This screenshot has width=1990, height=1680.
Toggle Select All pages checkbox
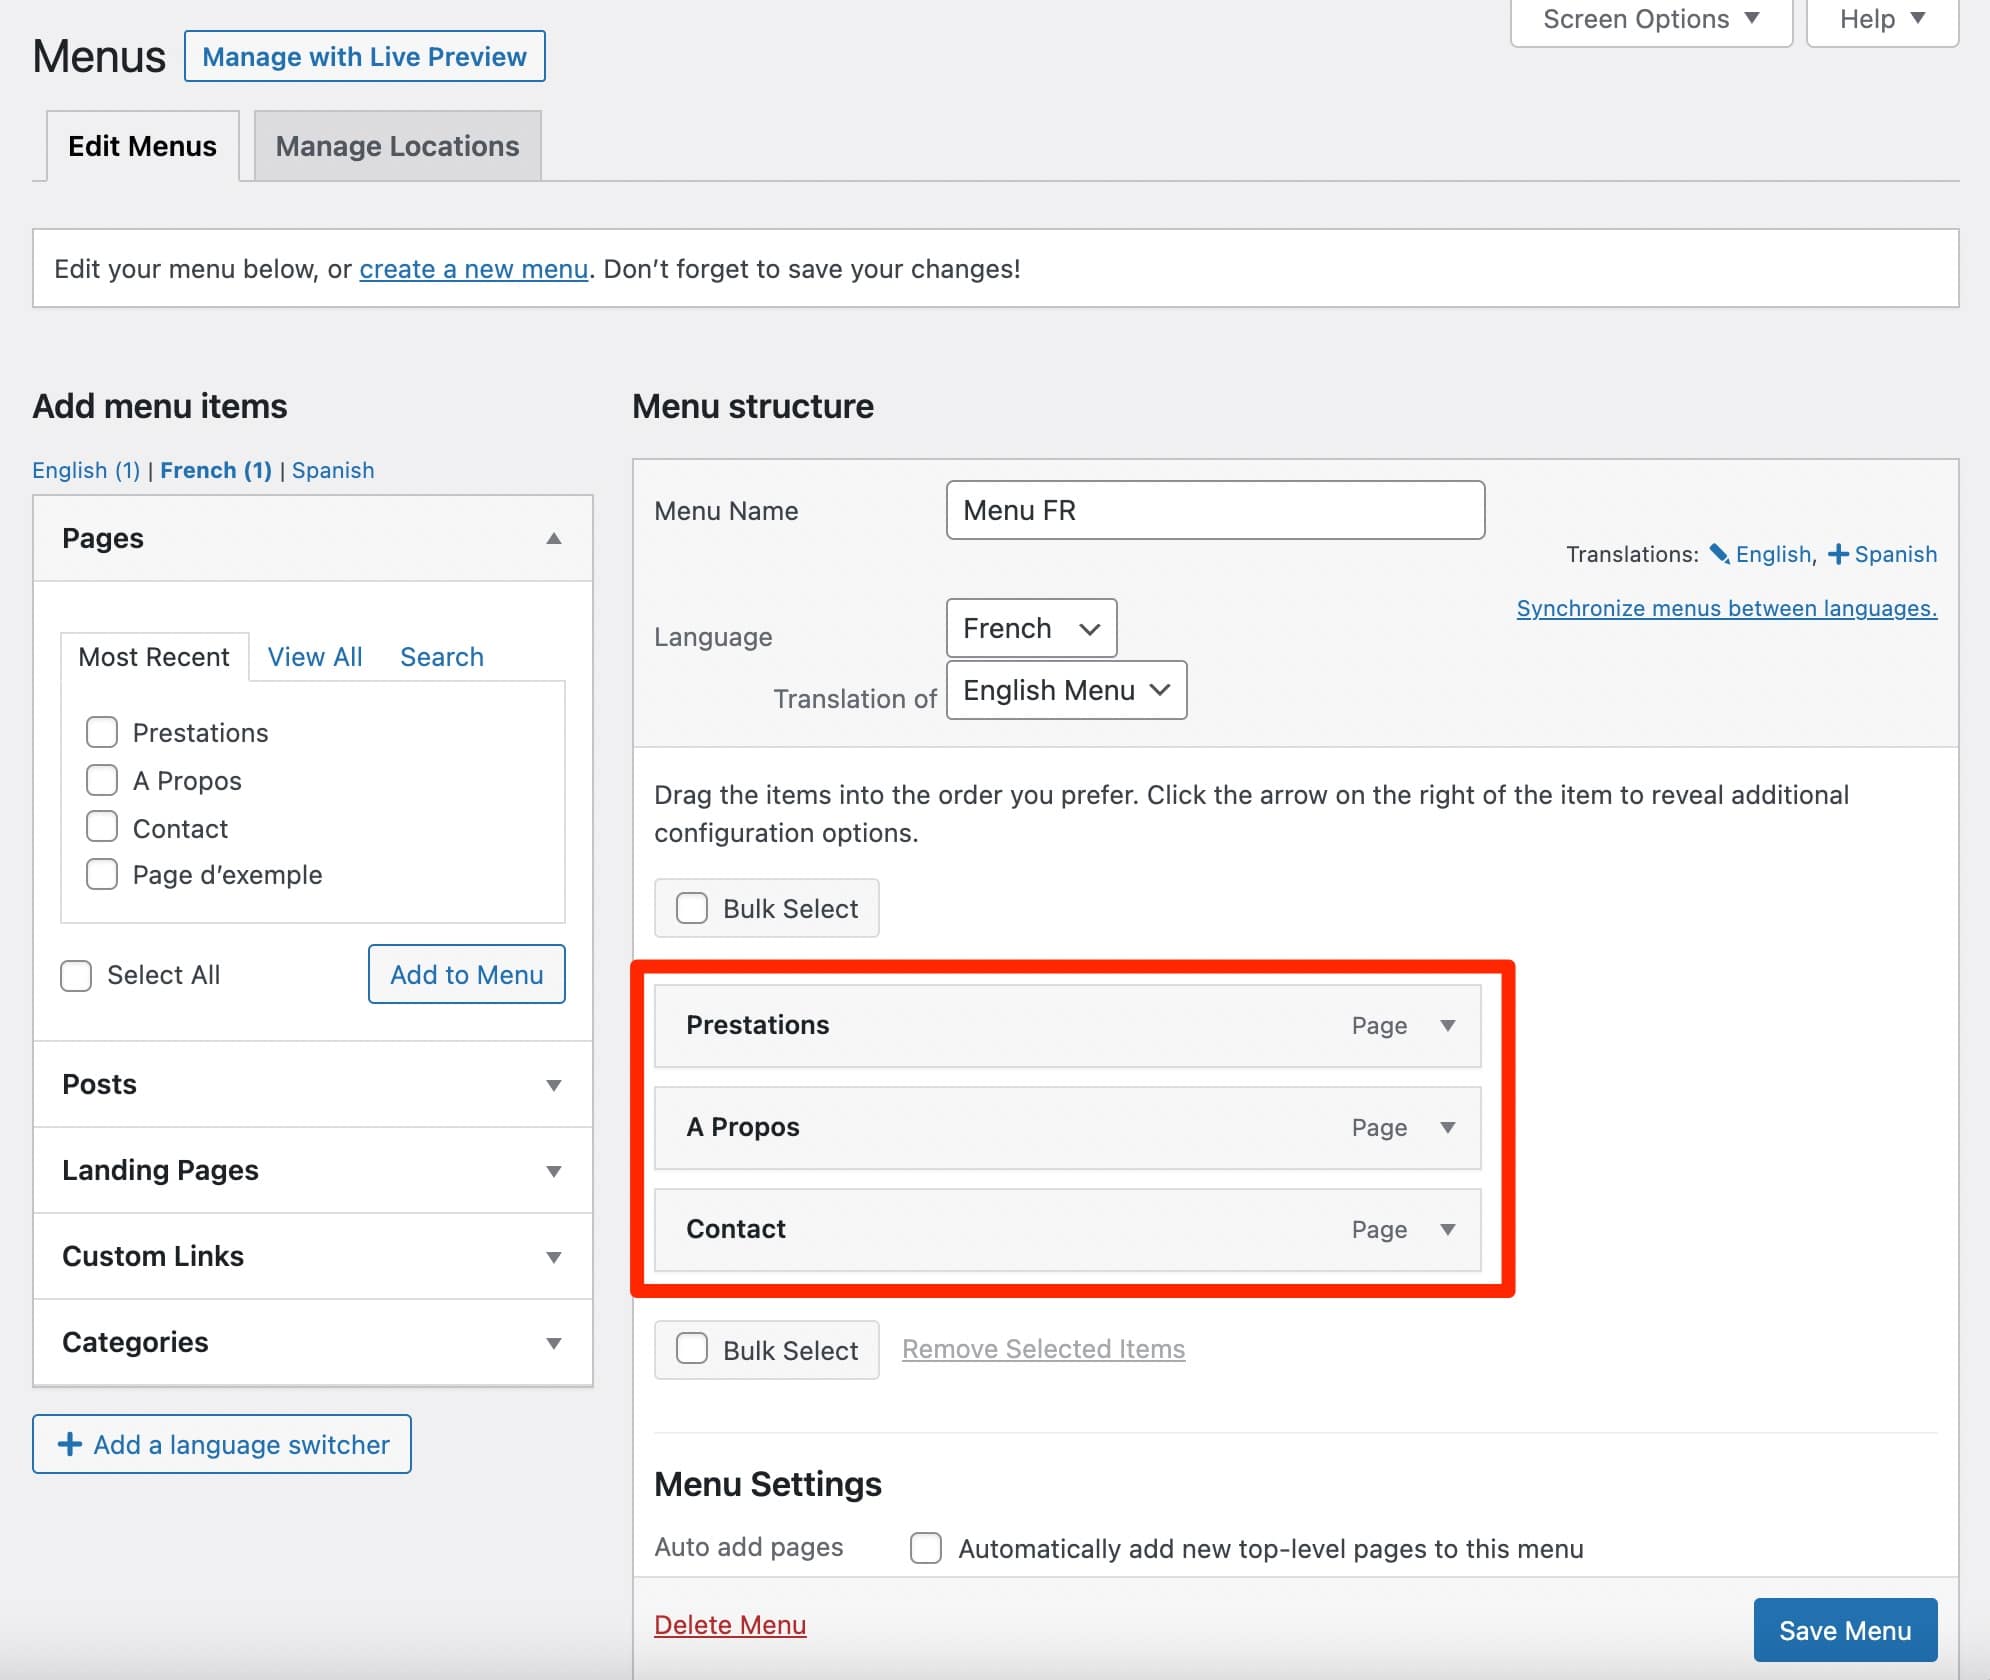pos(76,975)
